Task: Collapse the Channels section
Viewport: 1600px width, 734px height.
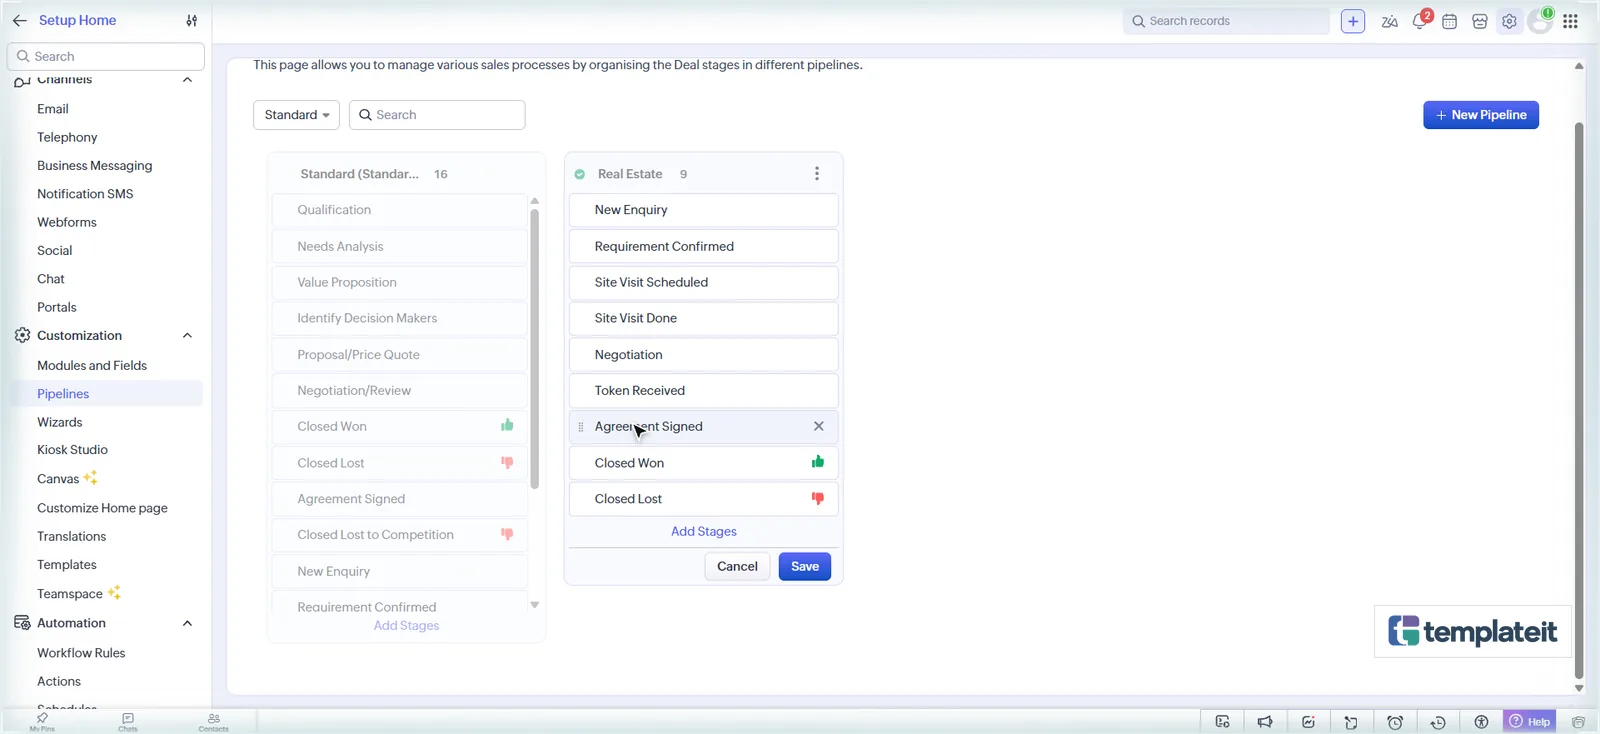Action: pos(187,80)
